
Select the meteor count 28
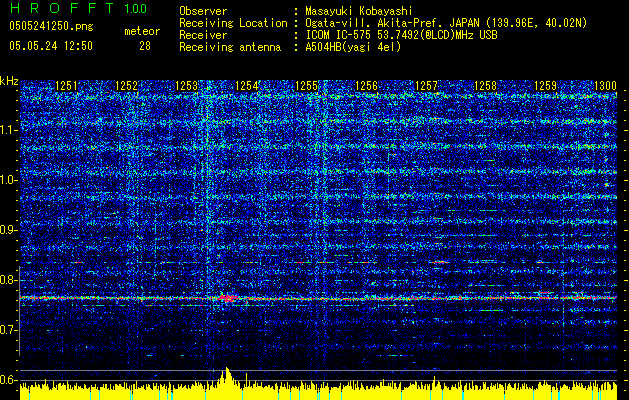click(145, 46)
